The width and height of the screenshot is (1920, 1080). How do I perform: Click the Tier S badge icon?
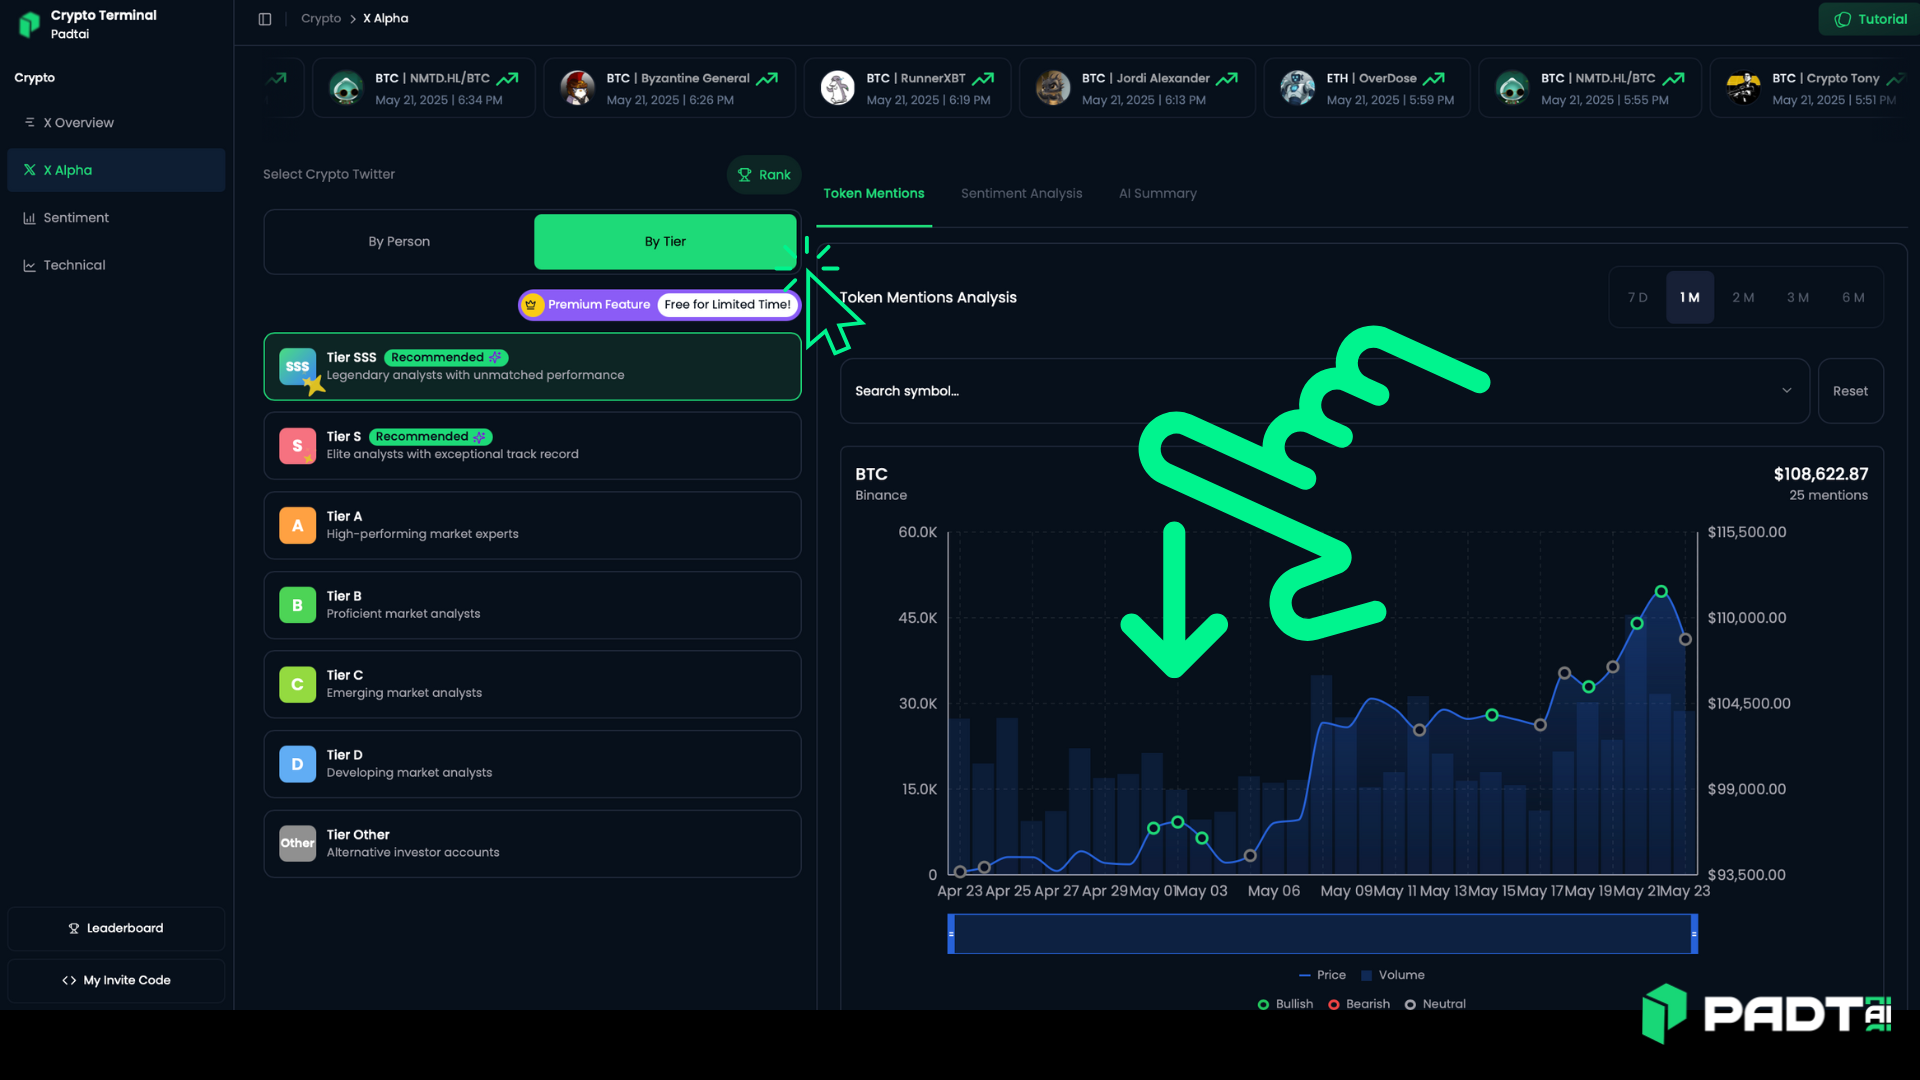[297, 446]
